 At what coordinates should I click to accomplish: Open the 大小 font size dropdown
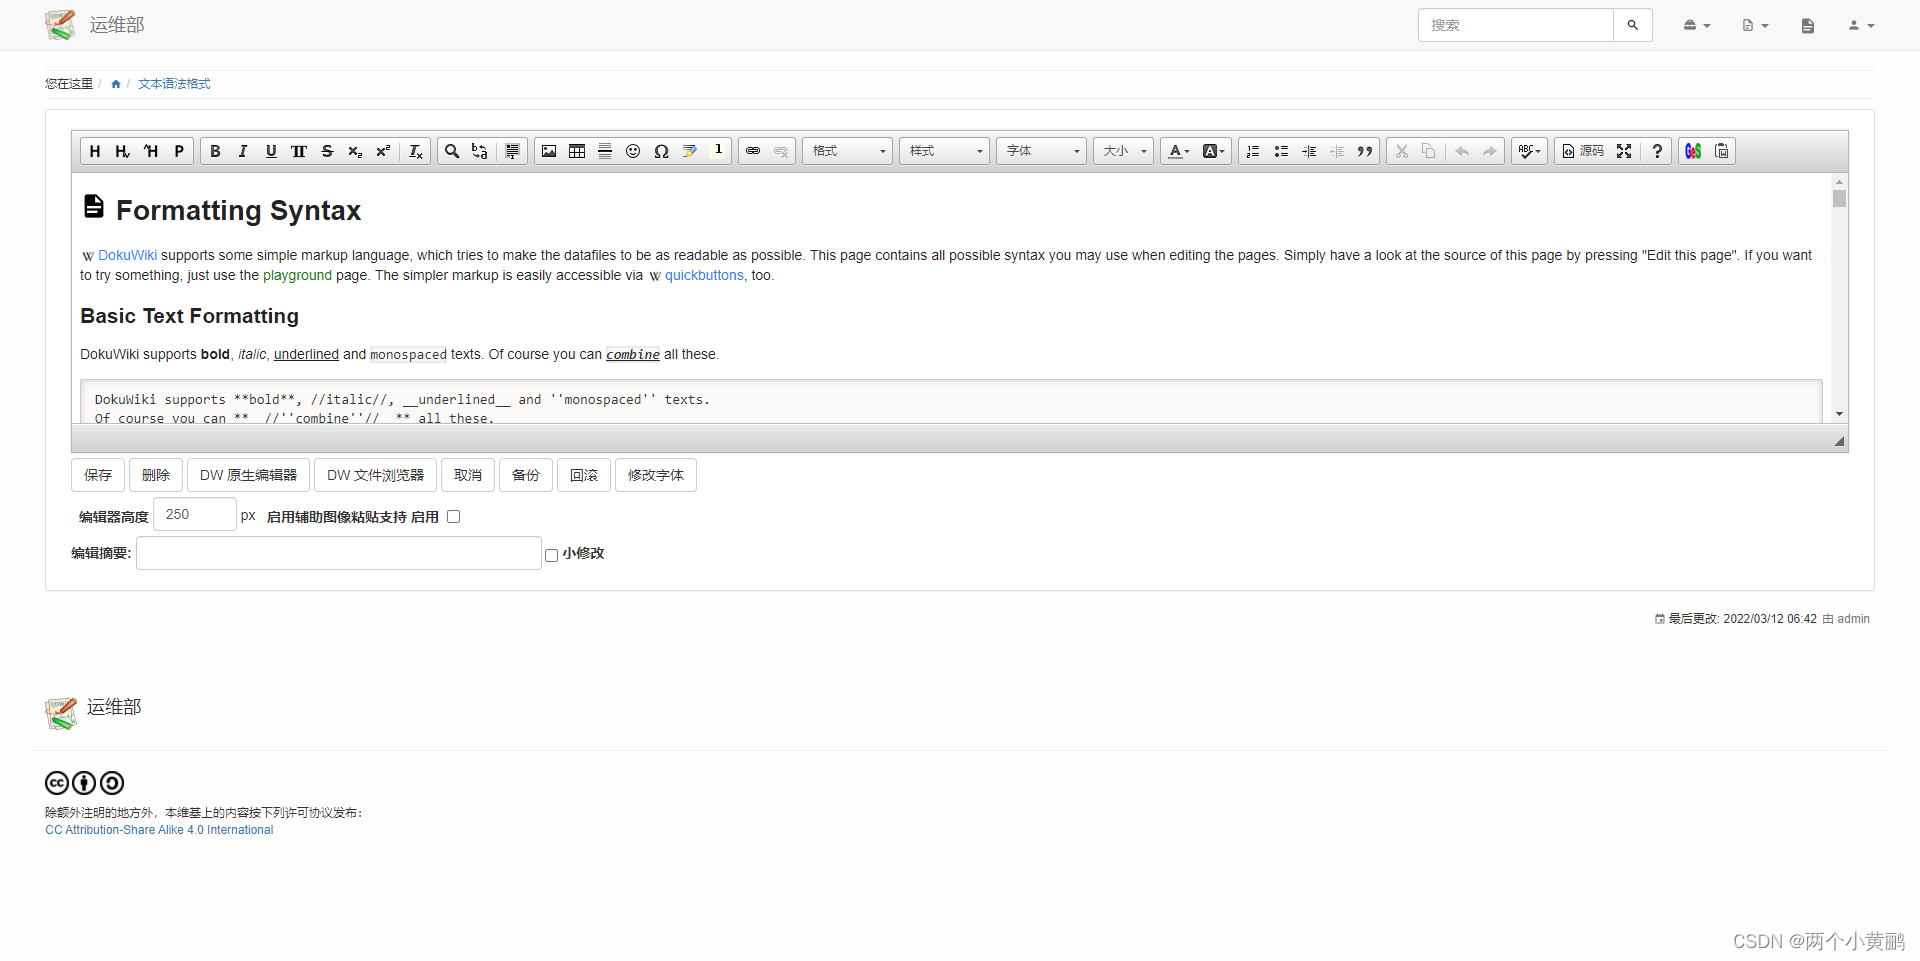point(1123,151)
